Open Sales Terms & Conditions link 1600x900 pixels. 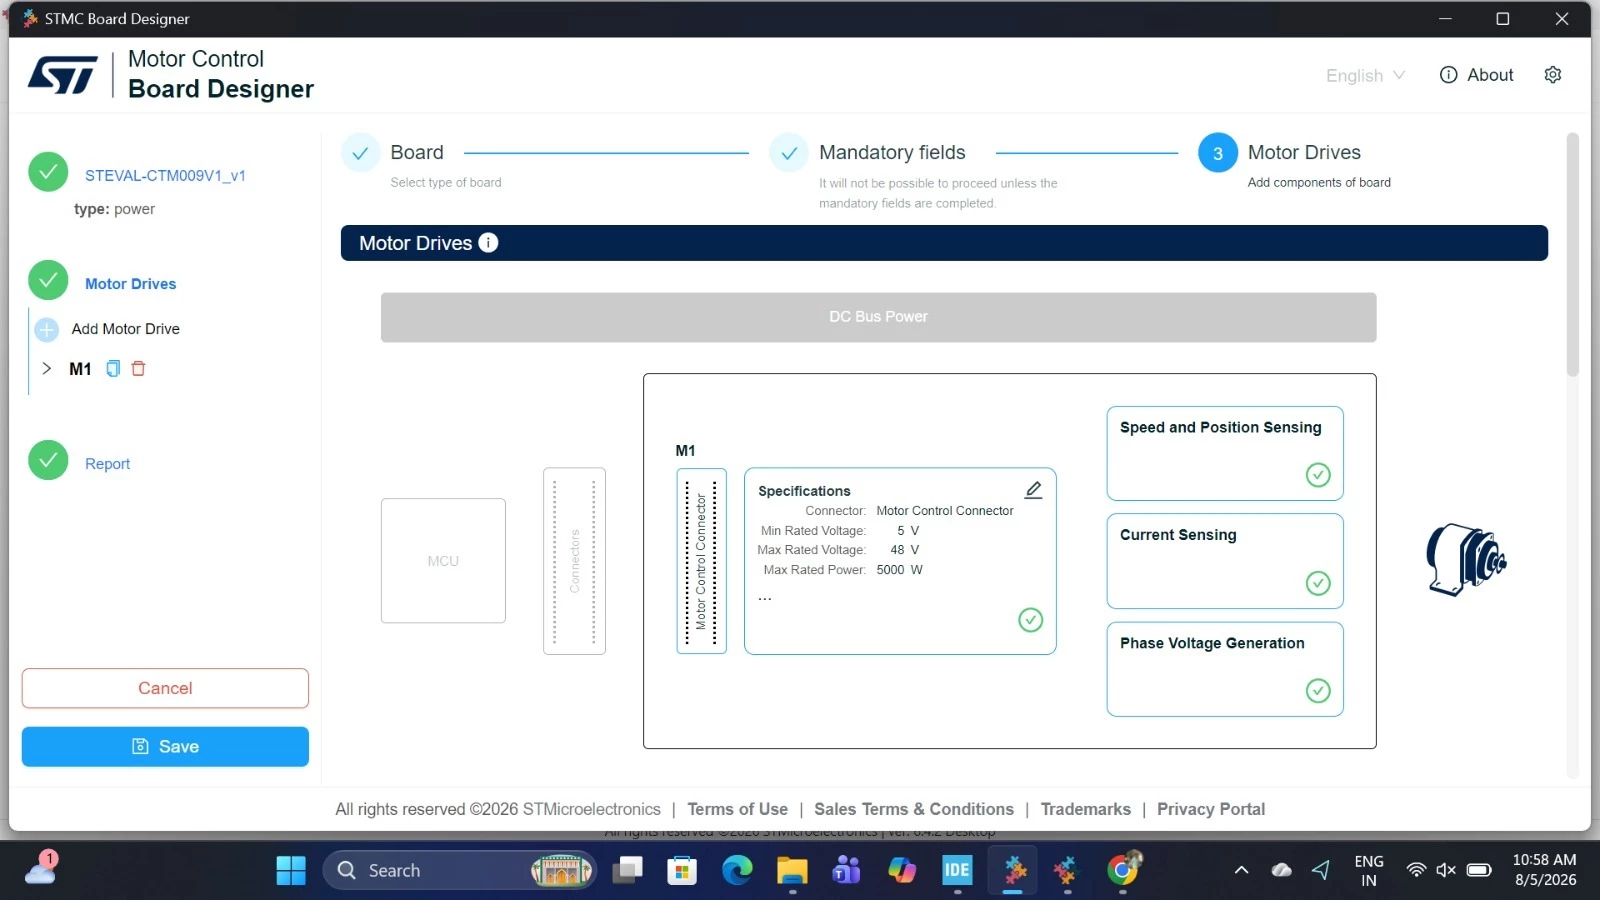coord(914,809)
